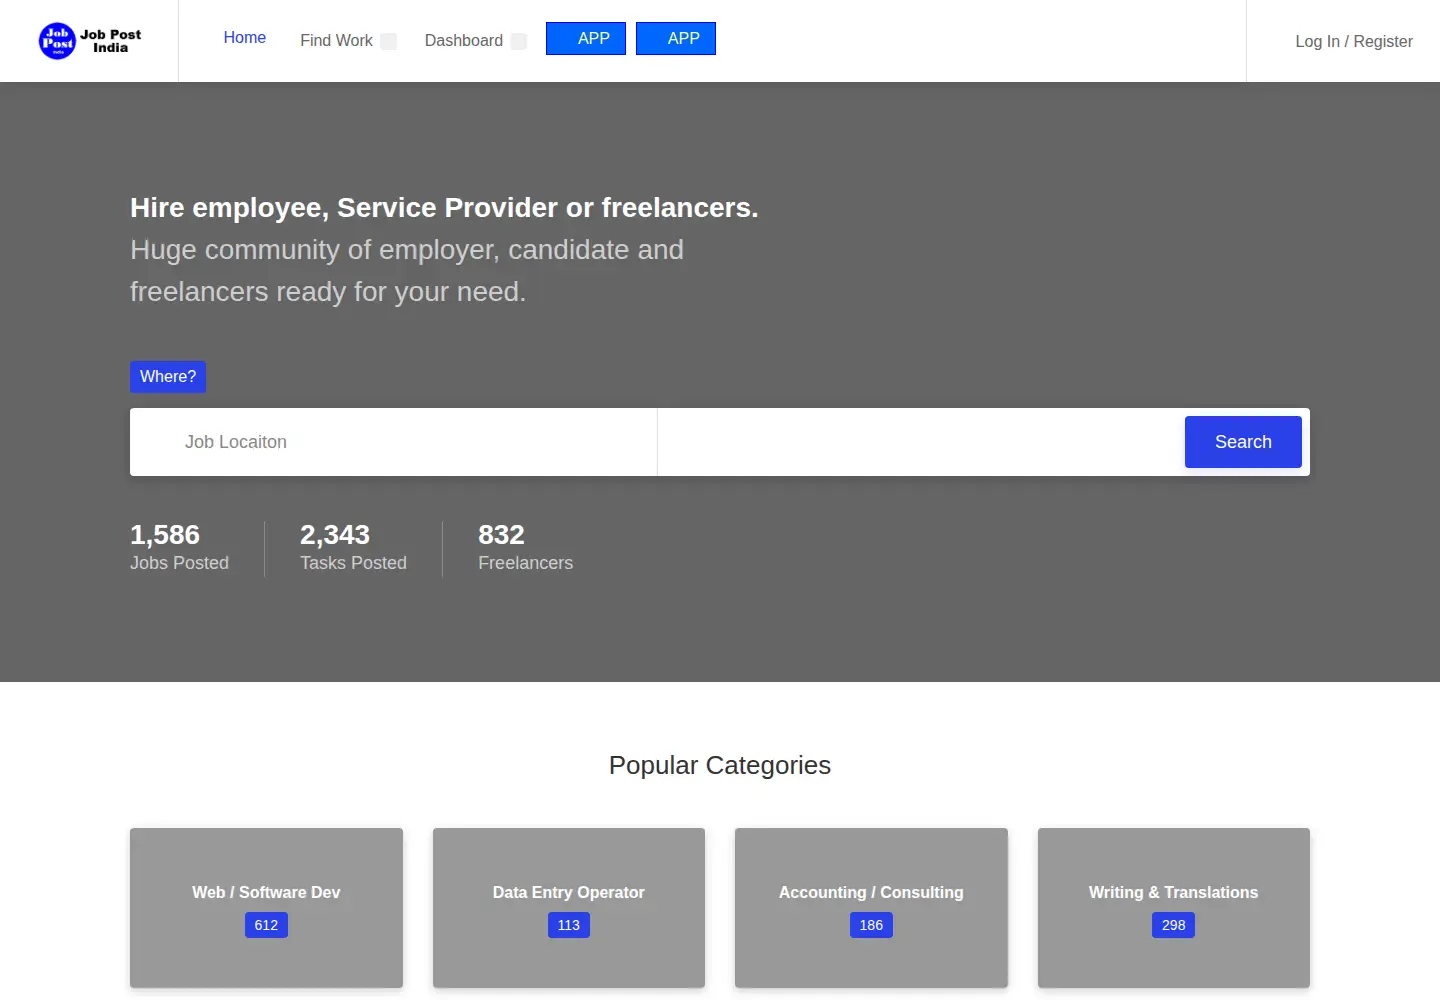
Task: Expand the dropdown arrow beside Dashboard
Action: coord(519,41)
